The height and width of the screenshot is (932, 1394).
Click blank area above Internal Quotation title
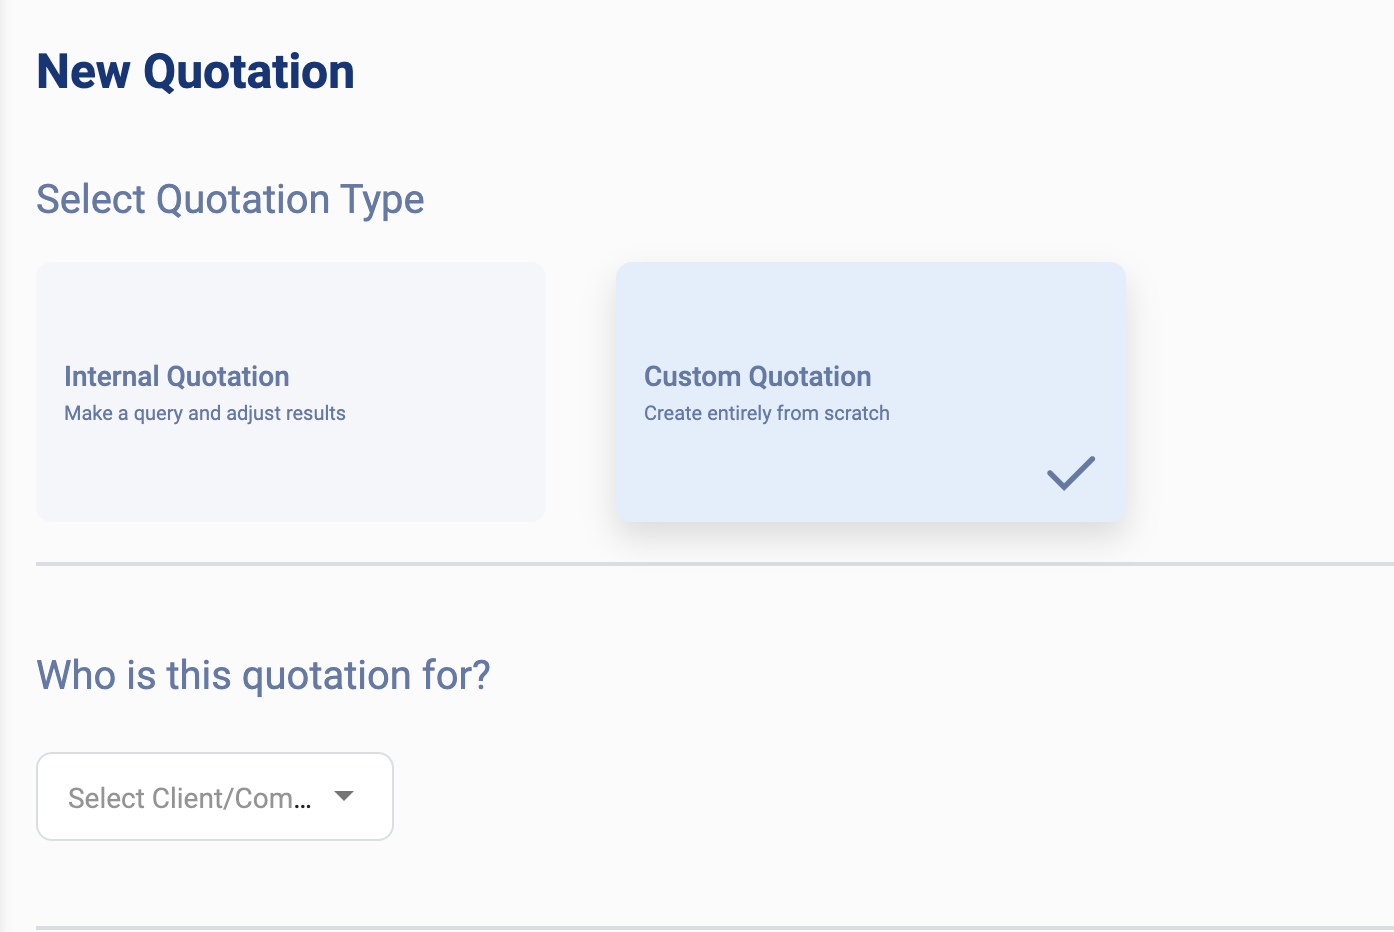click(x=290, y=310)
